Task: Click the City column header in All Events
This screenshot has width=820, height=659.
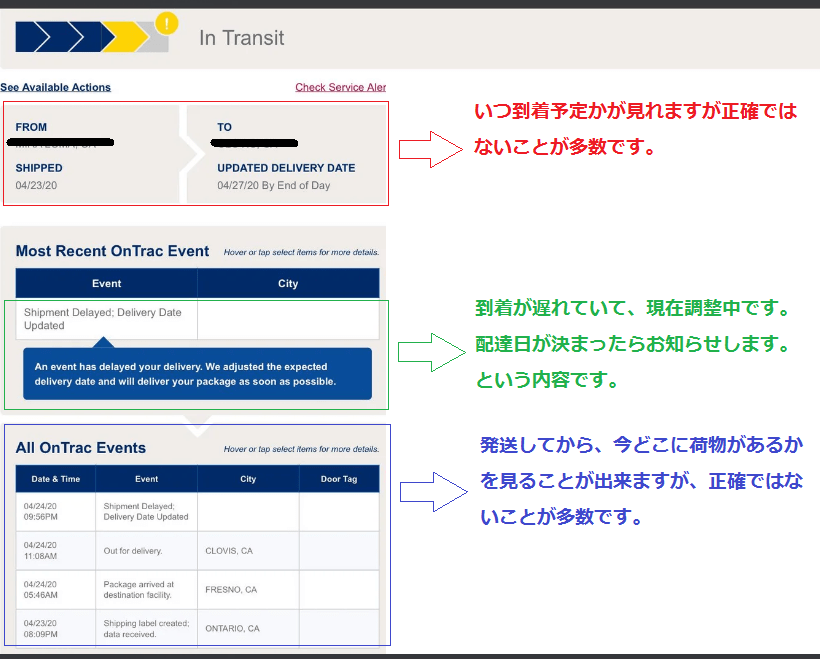Action: pos(248,479)
